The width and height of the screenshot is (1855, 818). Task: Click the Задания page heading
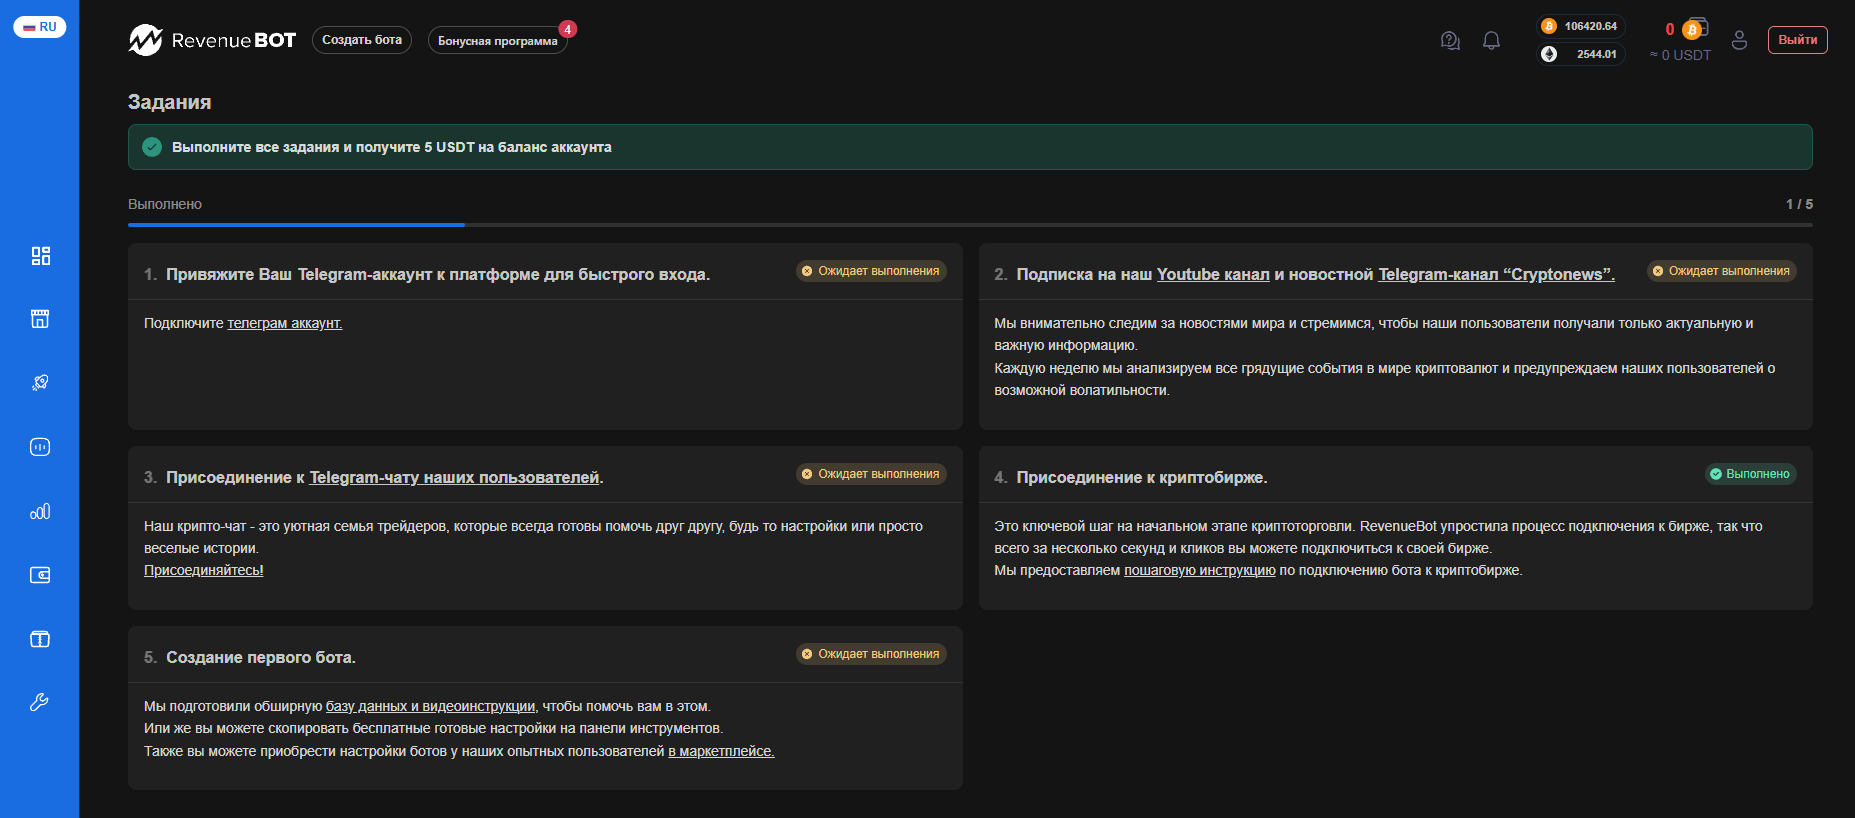pos(169,102)
